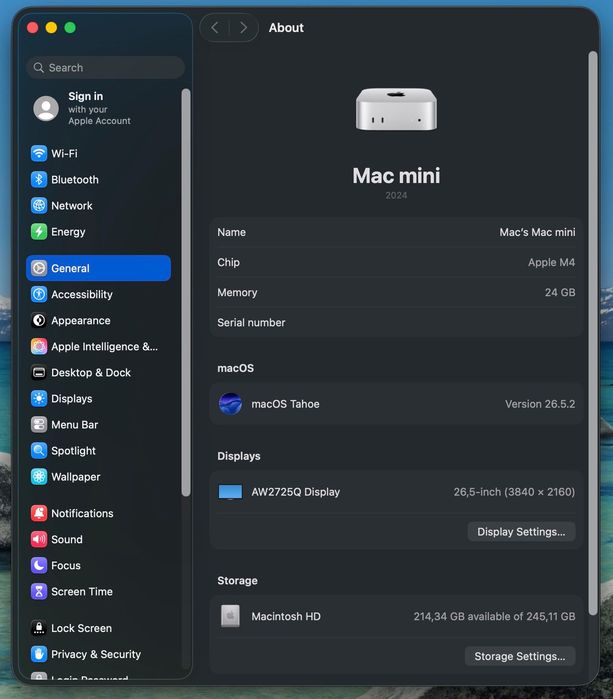
Task: Click the Macintosh HD drive icon
Action: tap(230, 616)
